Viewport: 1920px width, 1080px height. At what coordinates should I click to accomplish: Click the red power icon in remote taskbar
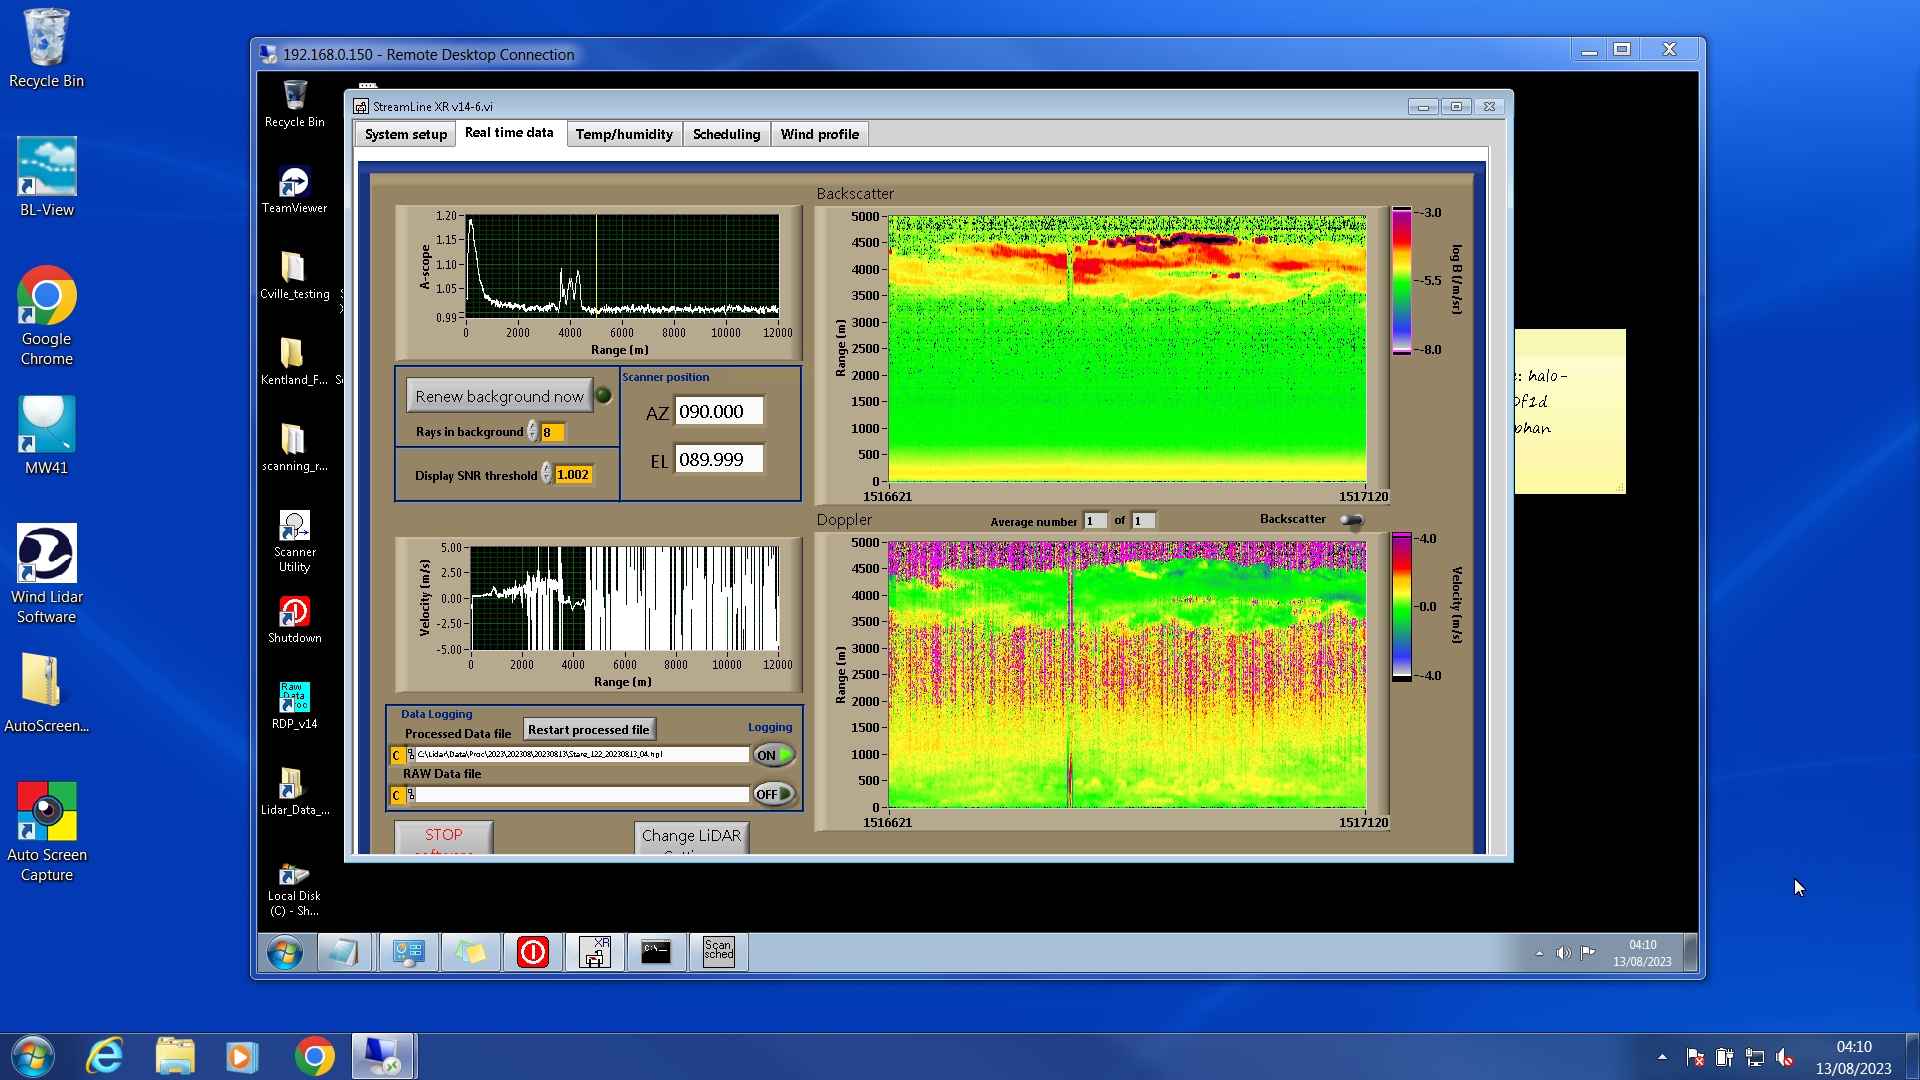(x=532, y=951)
